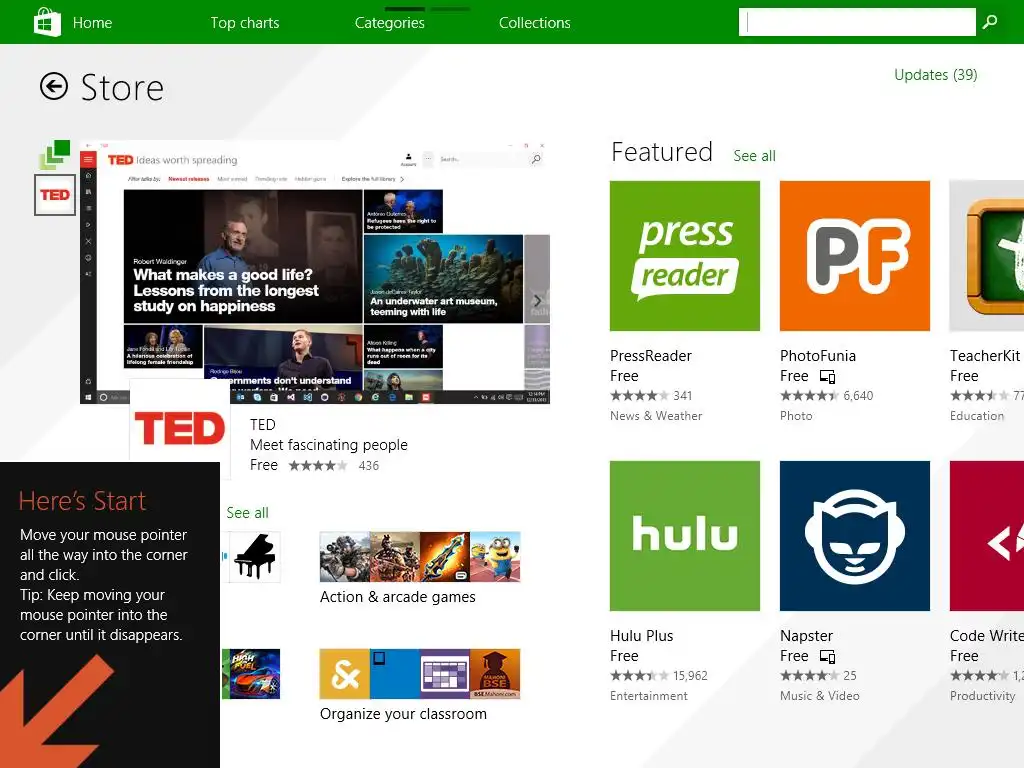Click the News & Weather category text
The height and width of the screenshot is (768, 1024).
pos(656,416)
